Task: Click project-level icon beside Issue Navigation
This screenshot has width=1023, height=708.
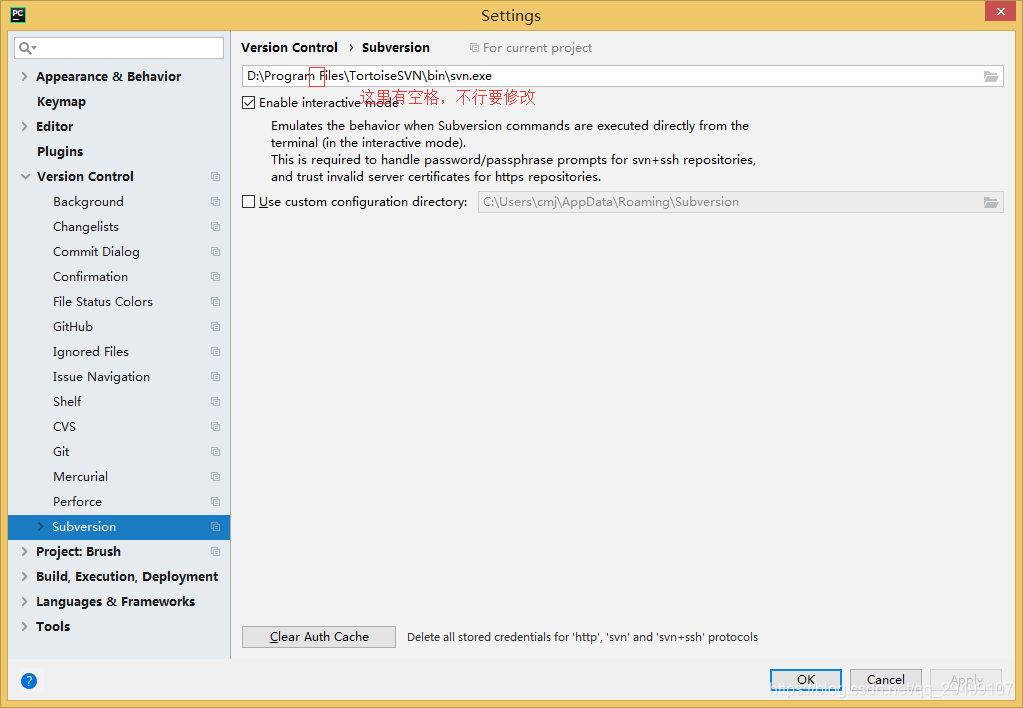Action: click(x=215, y=377)
